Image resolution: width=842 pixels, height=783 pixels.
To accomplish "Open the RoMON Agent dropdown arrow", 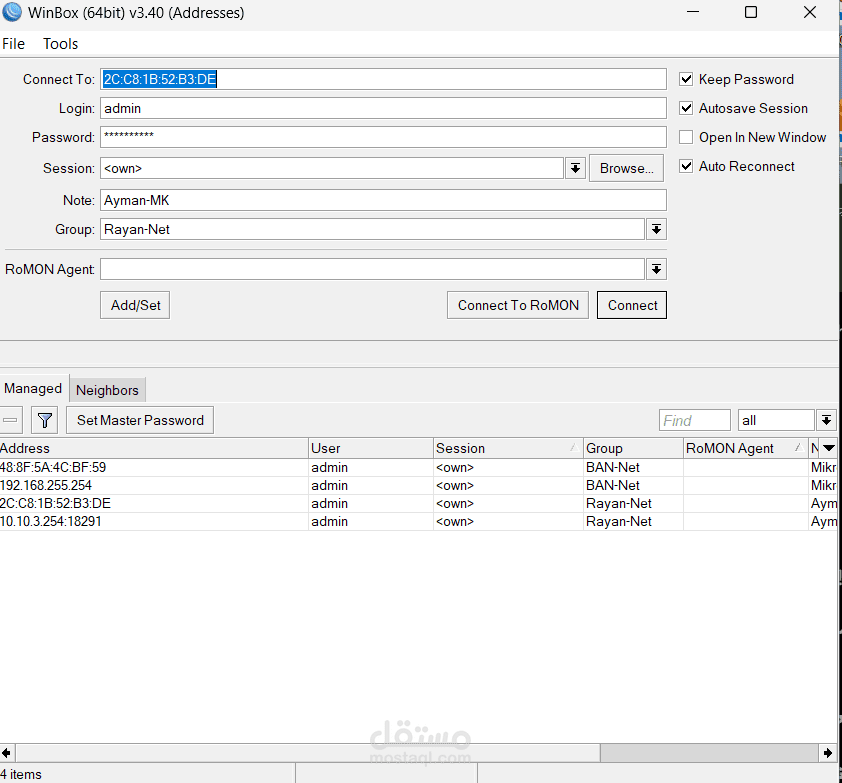I will point(656,270).
